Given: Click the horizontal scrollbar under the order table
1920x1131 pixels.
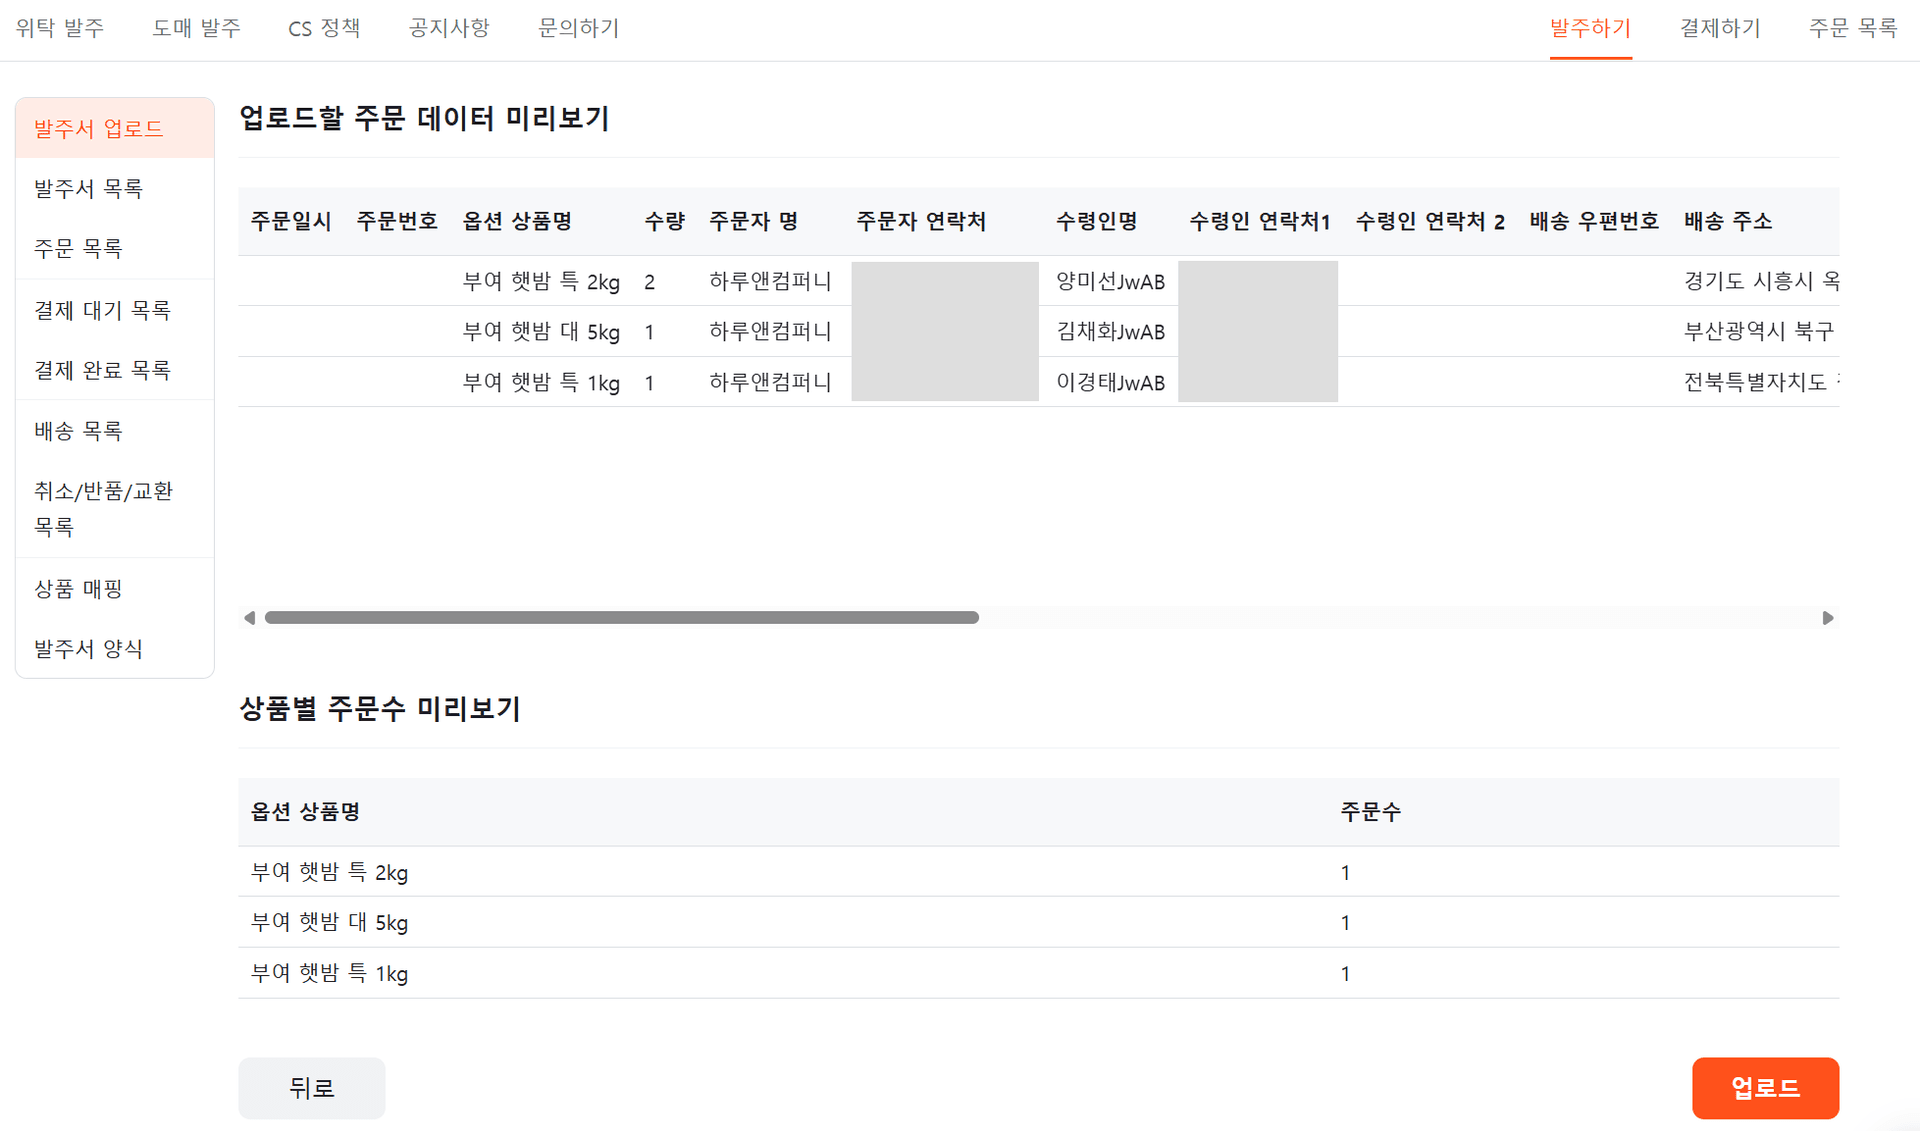Looking at the screenshot, I should coord(620,618).
